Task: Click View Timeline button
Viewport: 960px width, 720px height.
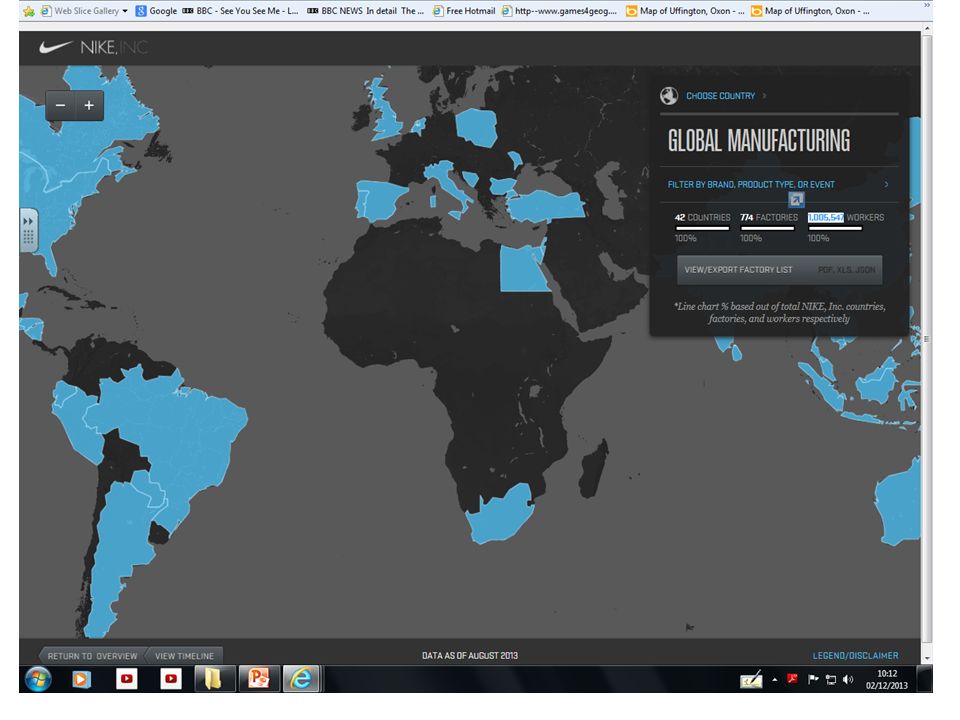Action: coord(184,656)
